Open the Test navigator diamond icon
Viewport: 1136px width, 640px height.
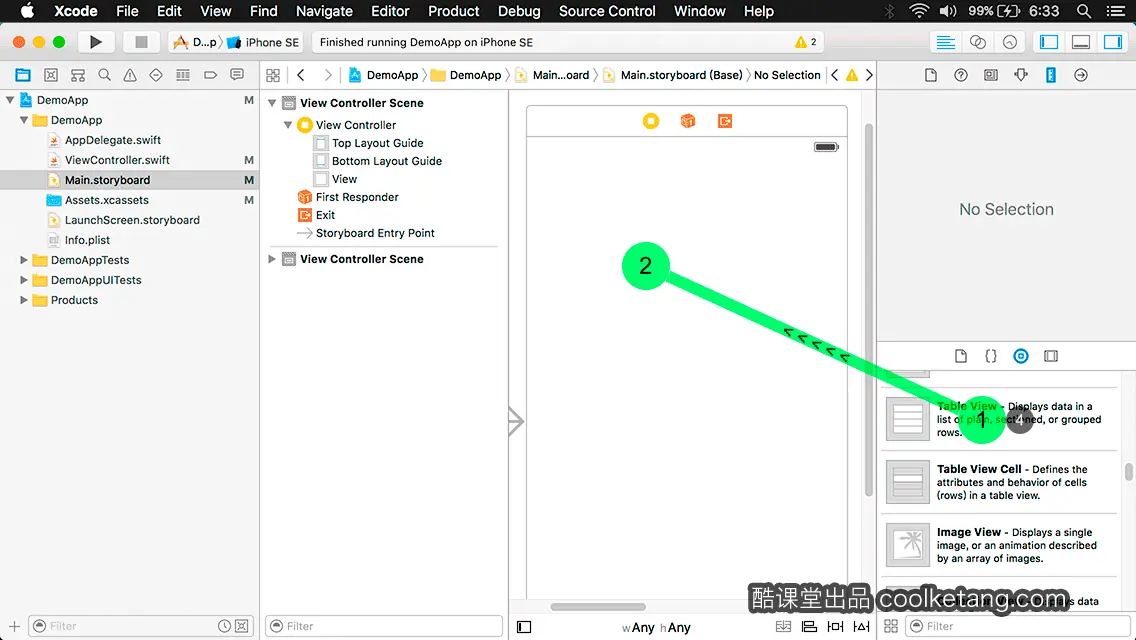tap(156, 75)
